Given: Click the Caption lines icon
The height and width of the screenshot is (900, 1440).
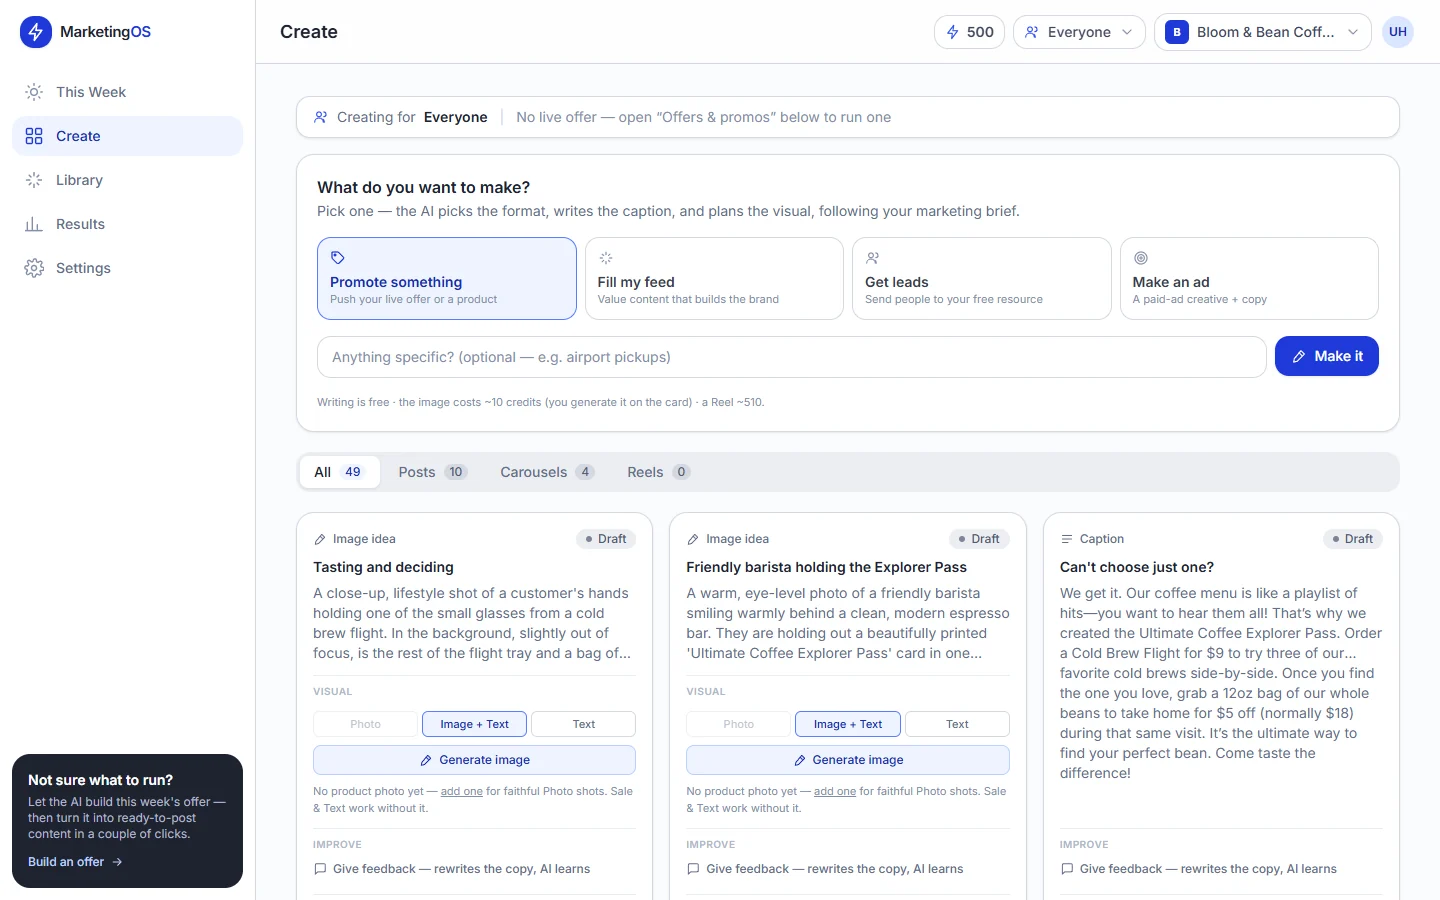Looking at the screenshot, I should pos(1067,539).
